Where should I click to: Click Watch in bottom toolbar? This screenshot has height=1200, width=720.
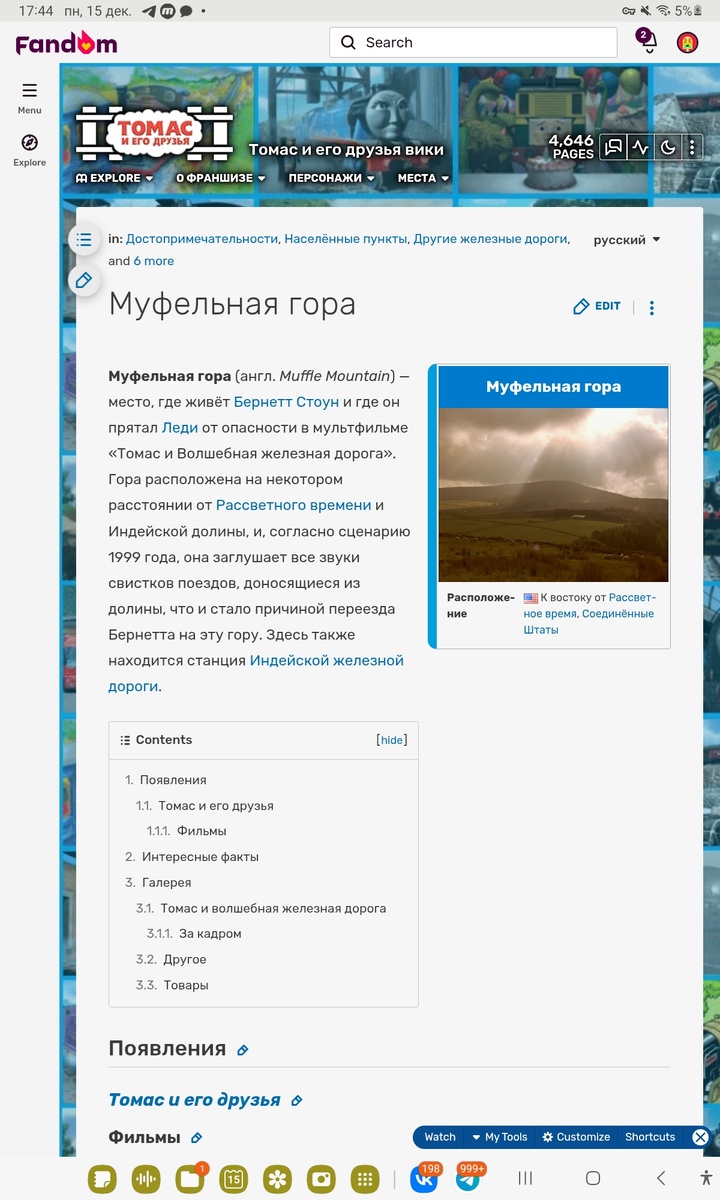pos(440,1137)
